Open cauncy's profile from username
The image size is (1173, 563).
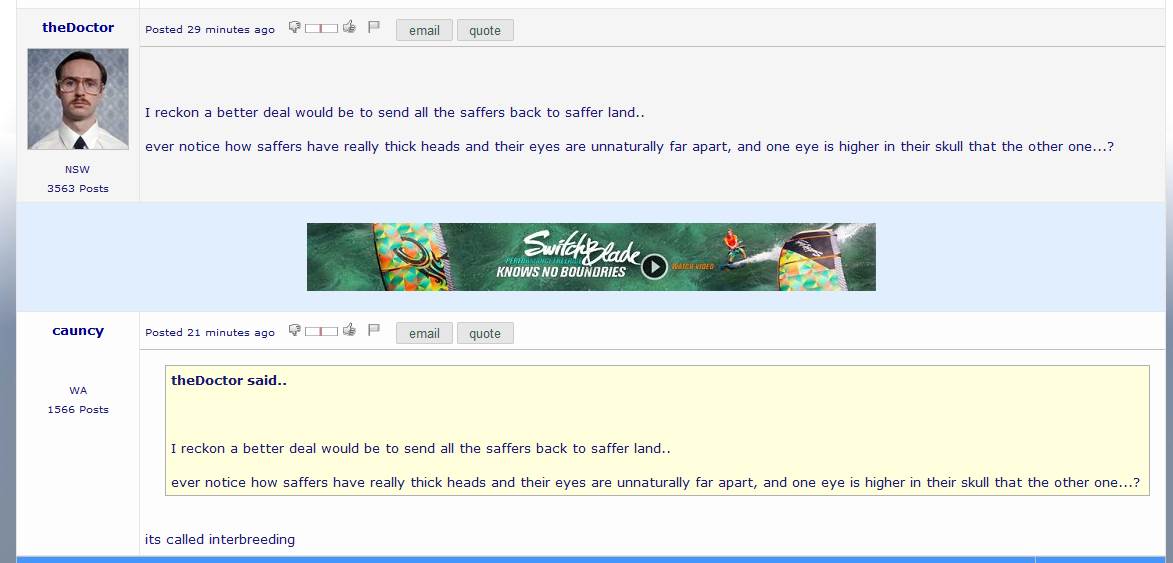coord(78,330)
